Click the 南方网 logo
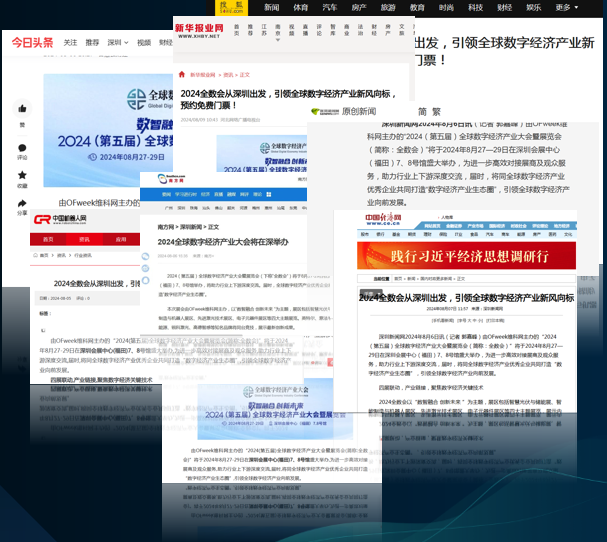The image size is (607, 542). coord(171,178)
